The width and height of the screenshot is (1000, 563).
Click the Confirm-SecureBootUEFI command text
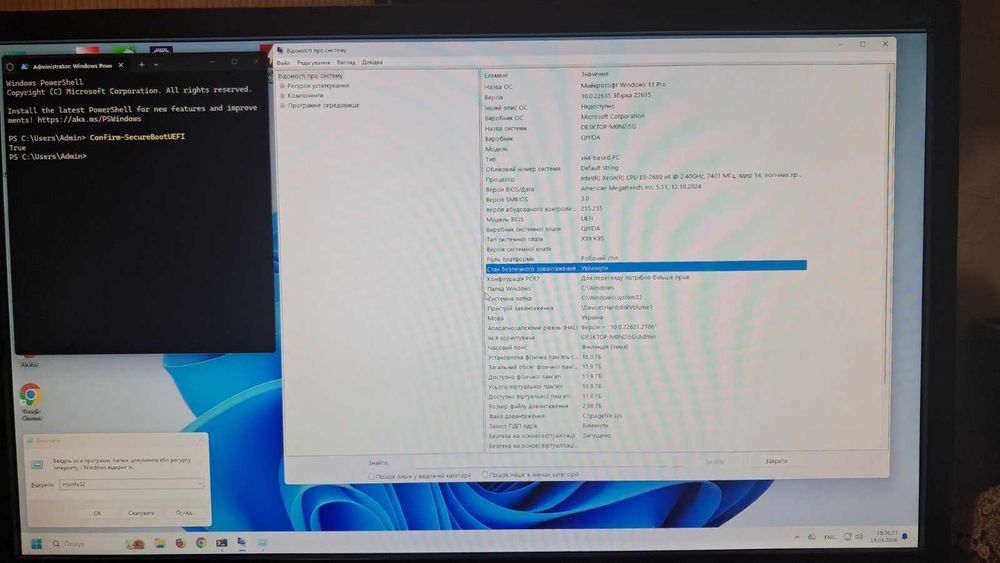[137, 137]
